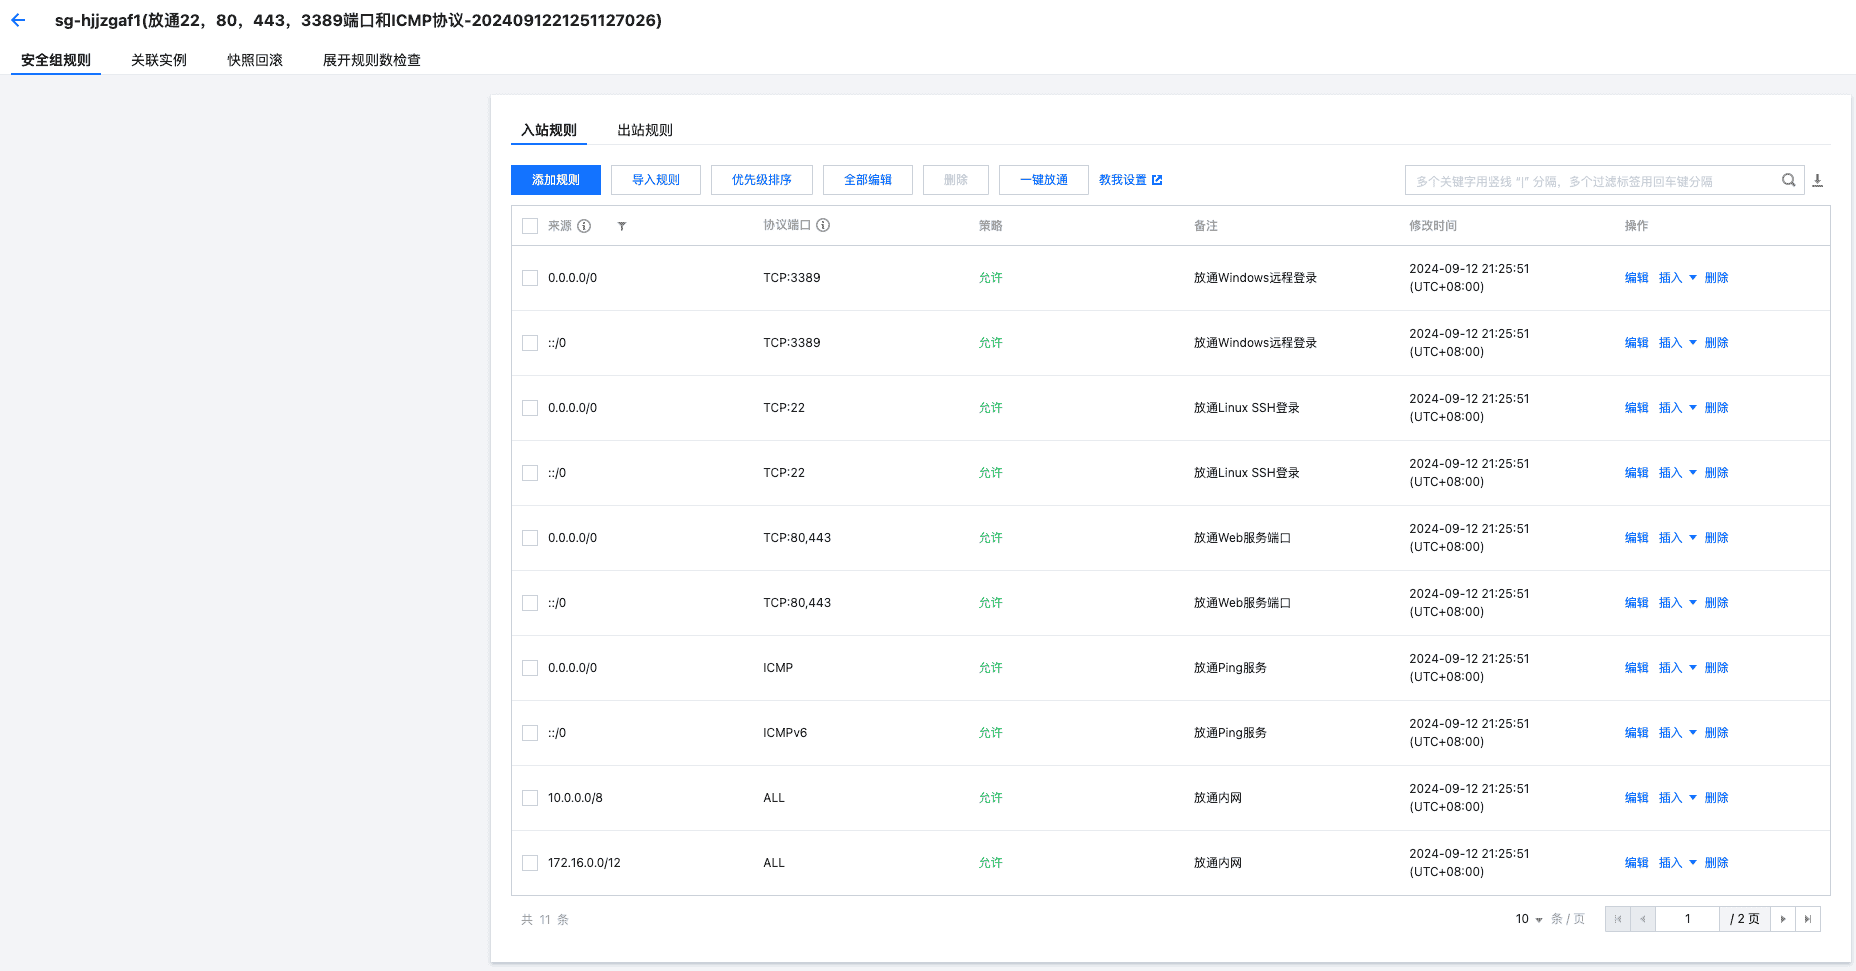Viewport: 1856px width, 971px height.
Task: Check the select-all checkbox in table header
Action: tap(530, 226)
